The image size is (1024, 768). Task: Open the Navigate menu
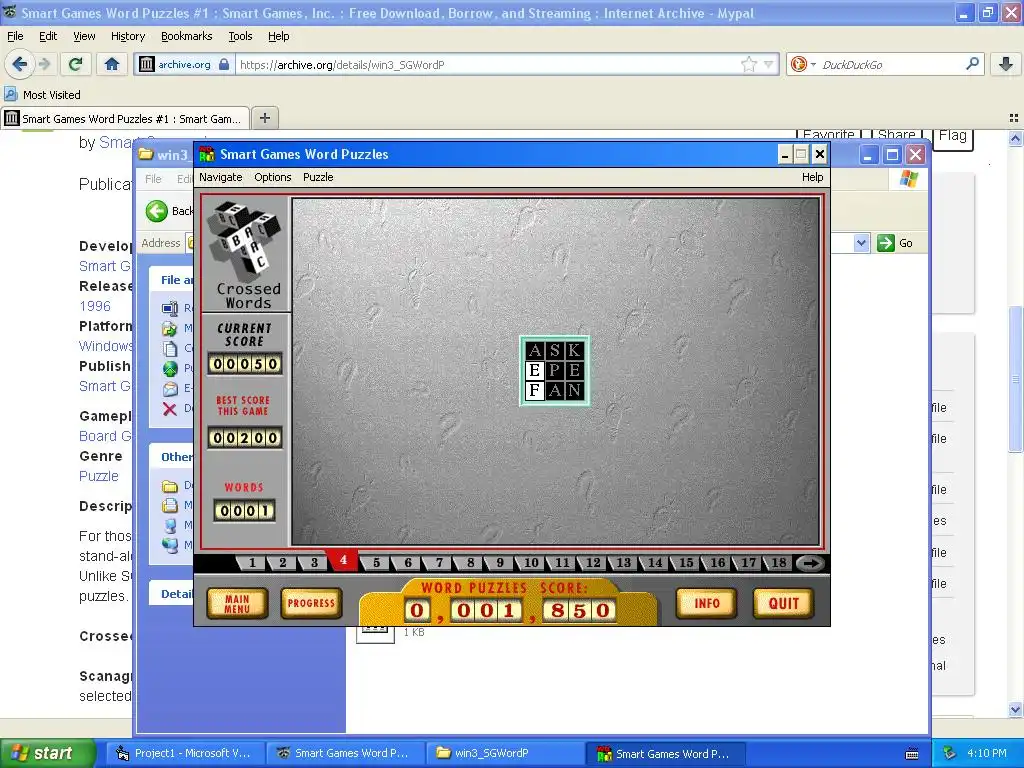click(221, 177)
